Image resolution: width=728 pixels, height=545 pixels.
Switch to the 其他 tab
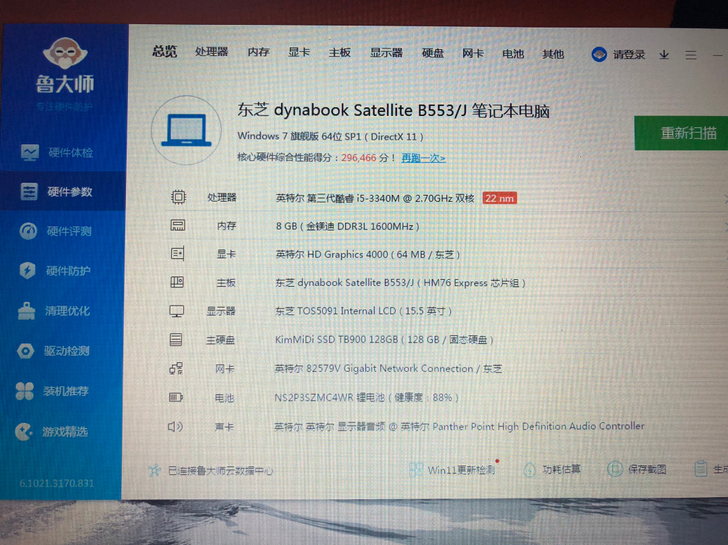coord(553,54)
